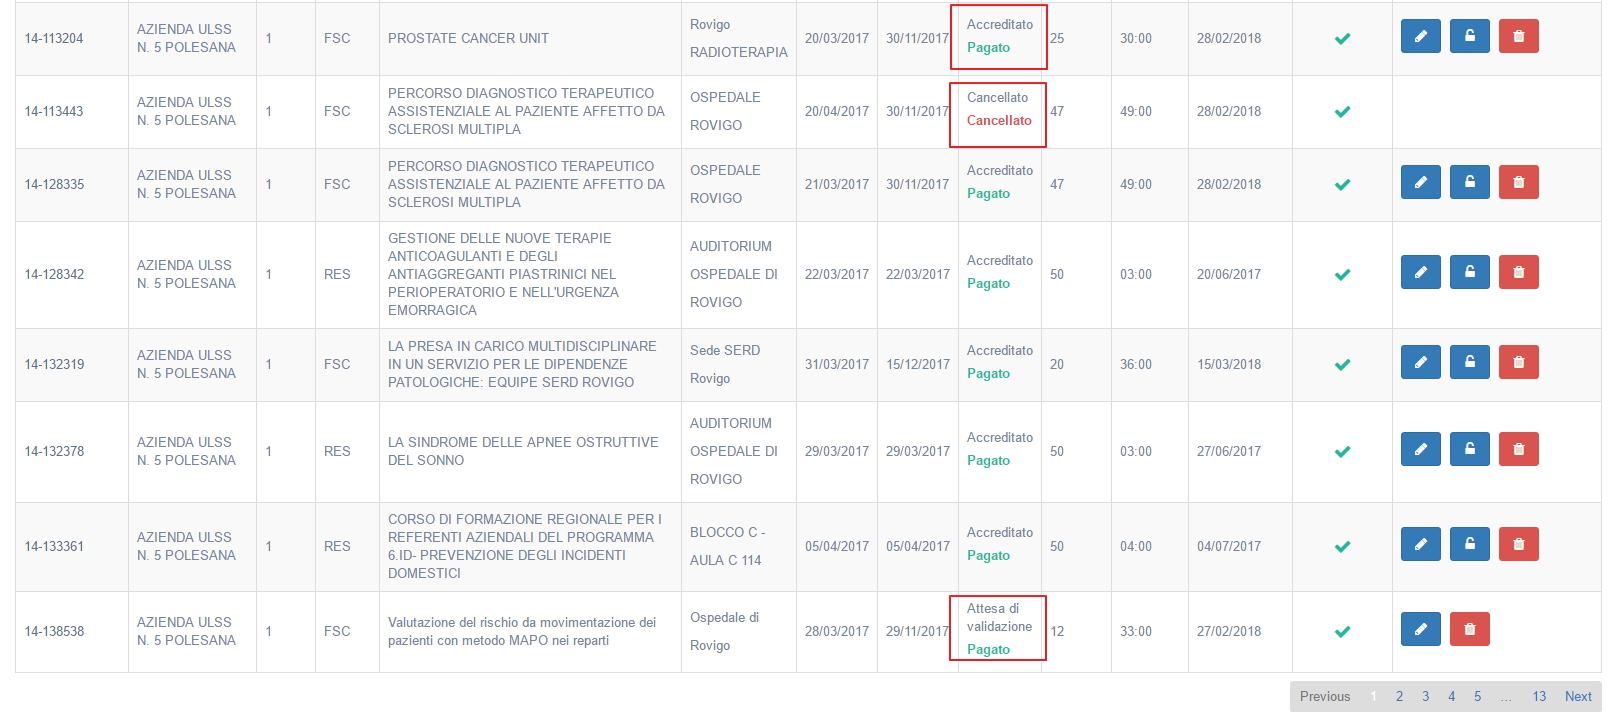Click the duration value 36:00
Viewport: 1622px width, 712px height.
1136,365
